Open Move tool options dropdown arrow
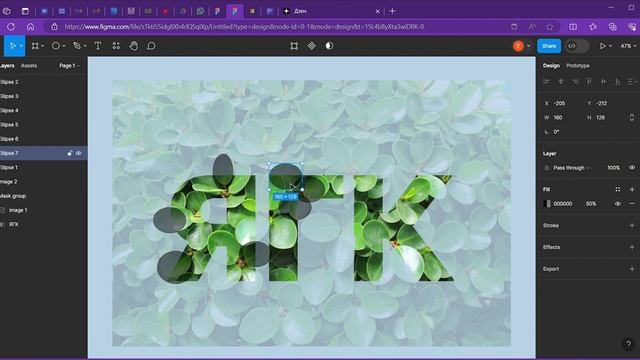Viewport: 640px width, 360px height. [x=21, y=46]
